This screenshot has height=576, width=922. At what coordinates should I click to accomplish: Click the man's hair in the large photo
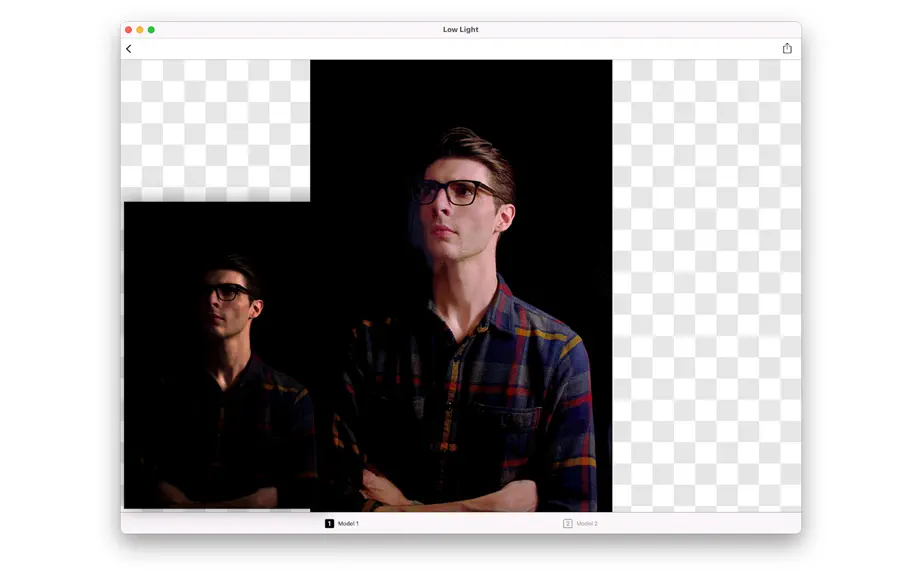(474, 153)
